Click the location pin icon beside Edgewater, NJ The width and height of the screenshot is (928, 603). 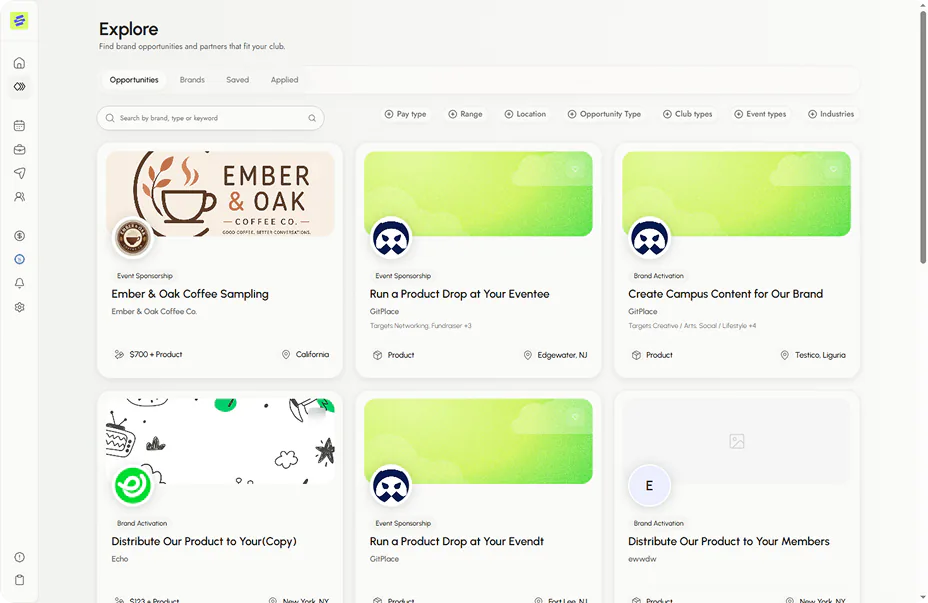coord(527,355)
